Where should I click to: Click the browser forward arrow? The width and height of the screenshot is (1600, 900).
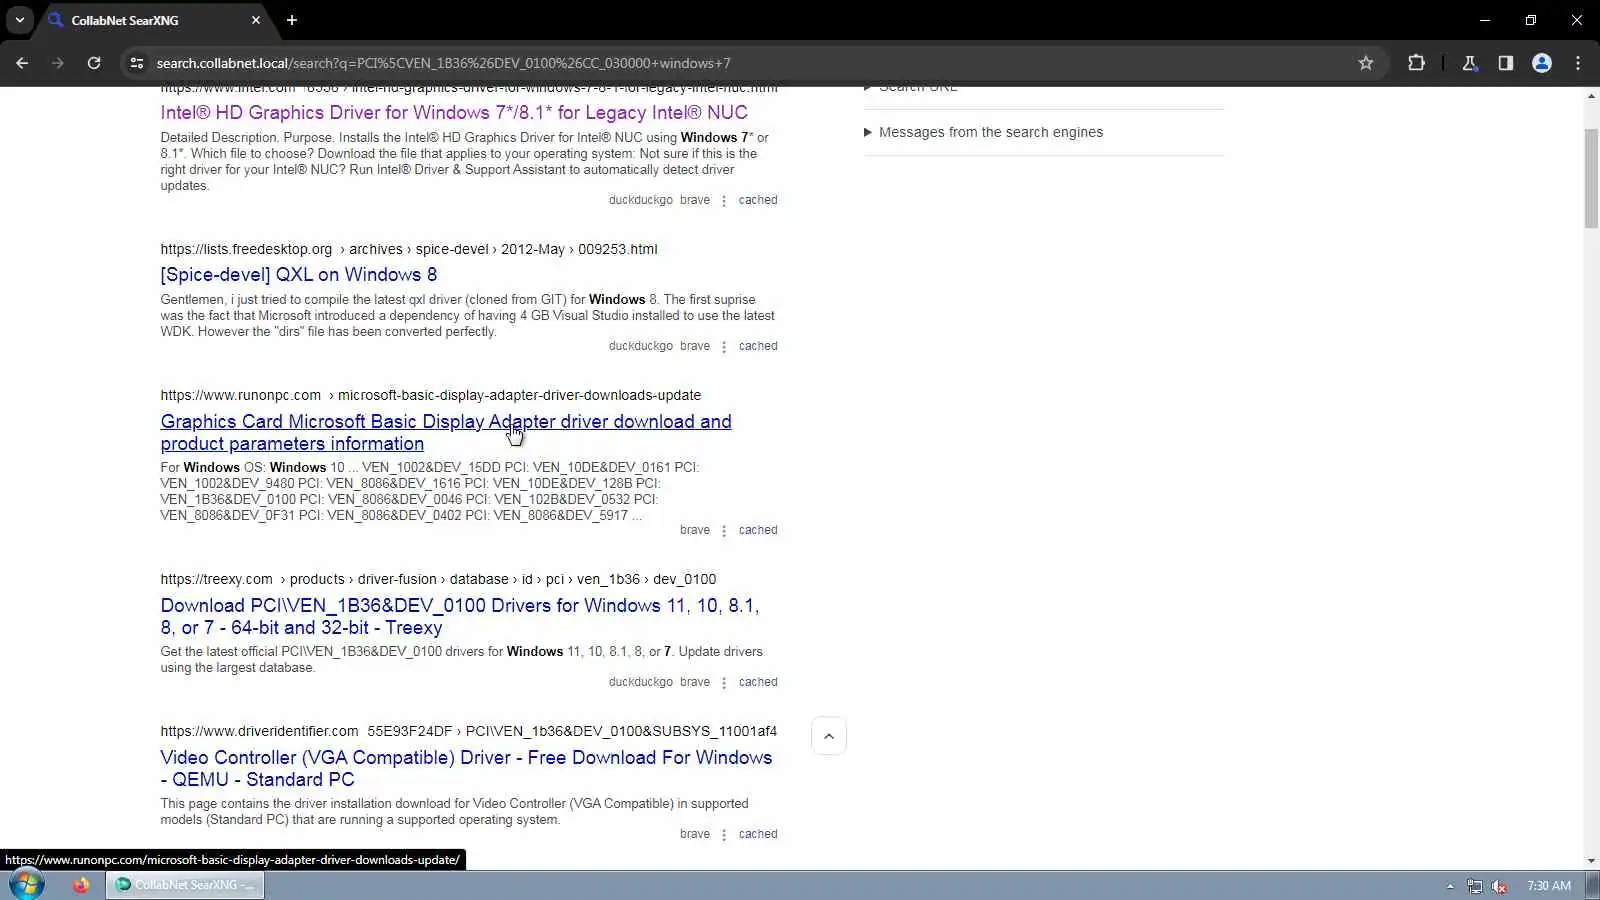58,63
